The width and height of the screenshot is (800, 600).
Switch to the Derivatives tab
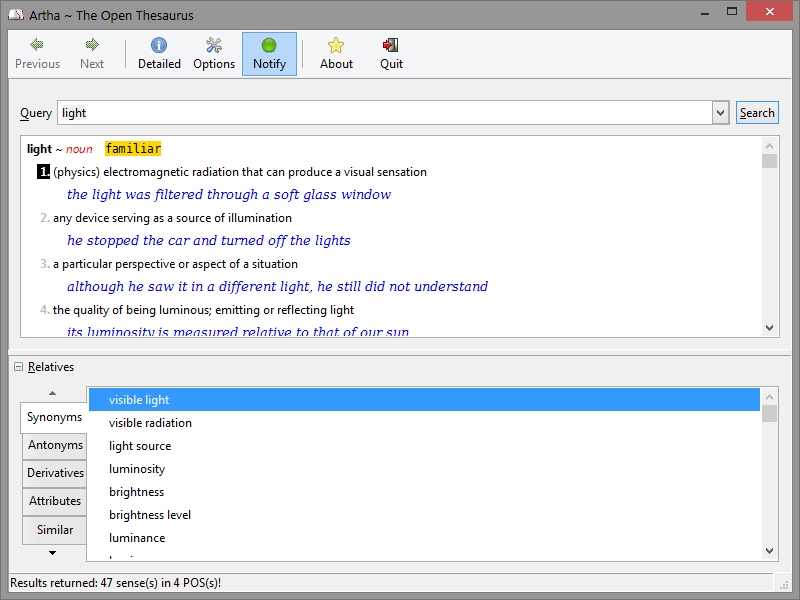(x=55, y=473)
